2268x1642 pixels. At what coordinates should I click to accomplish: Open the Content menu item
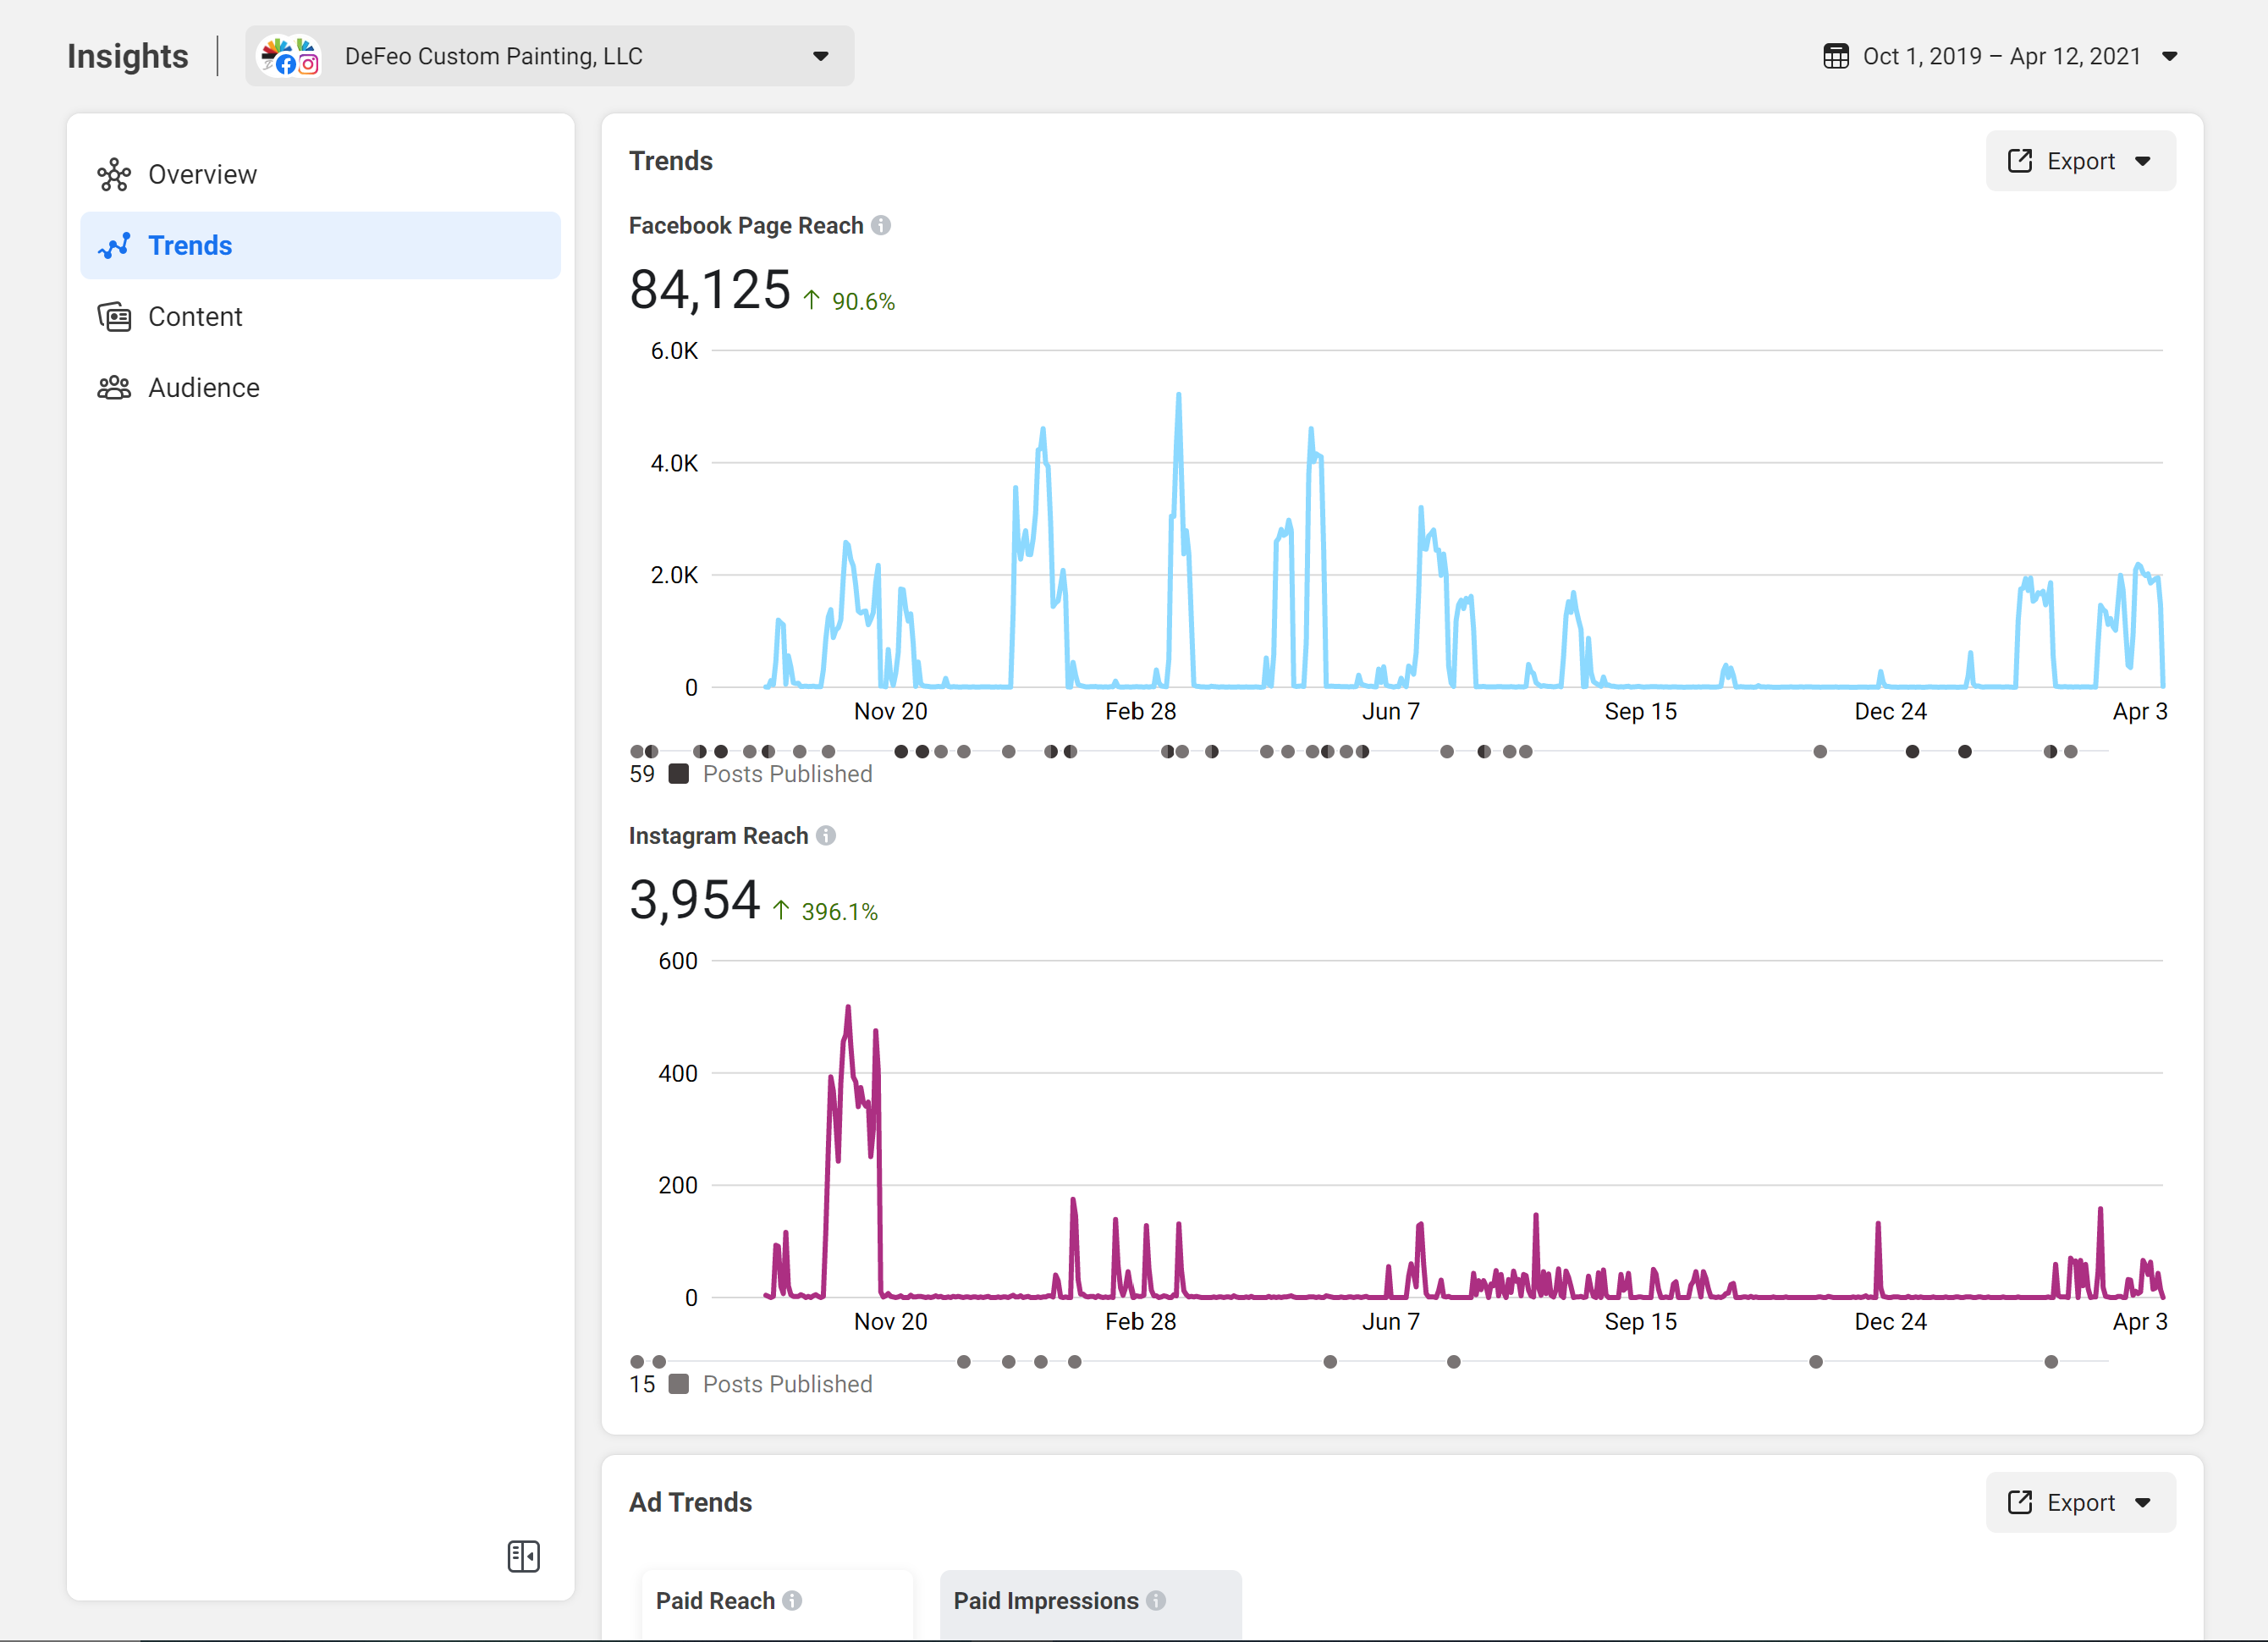click(x=320, y=317)
